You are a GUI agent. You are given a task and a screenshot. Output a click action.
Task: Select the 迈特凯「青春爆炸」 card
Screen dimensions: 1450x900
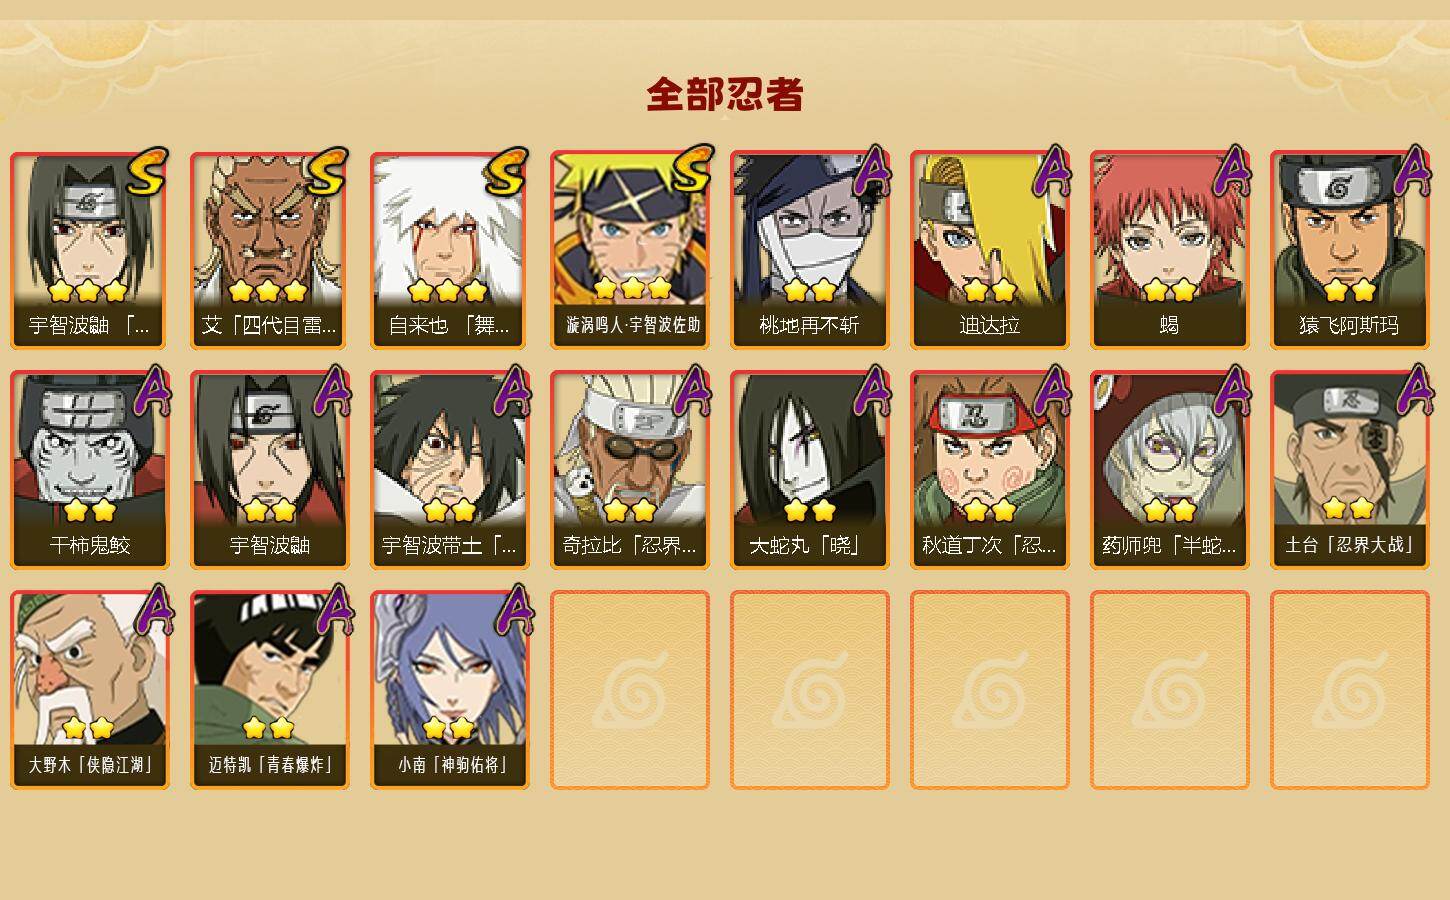270,690
